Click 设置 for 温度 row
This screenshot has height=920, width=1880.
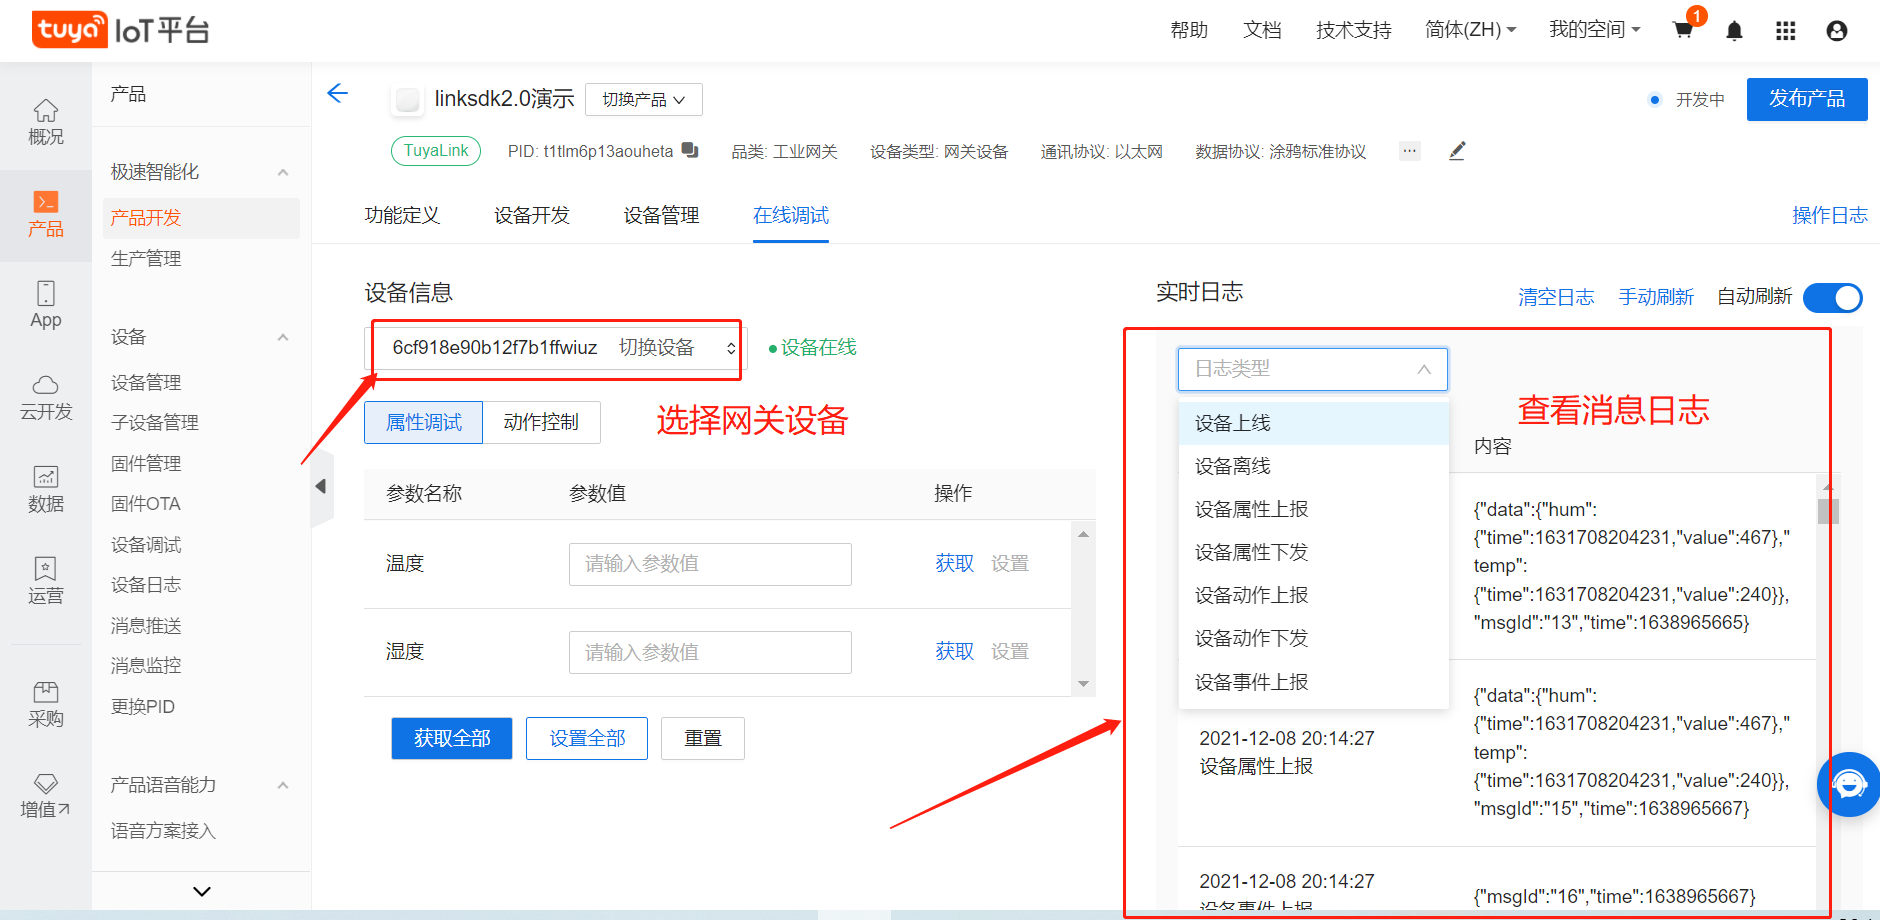(x=1010, y=563)
